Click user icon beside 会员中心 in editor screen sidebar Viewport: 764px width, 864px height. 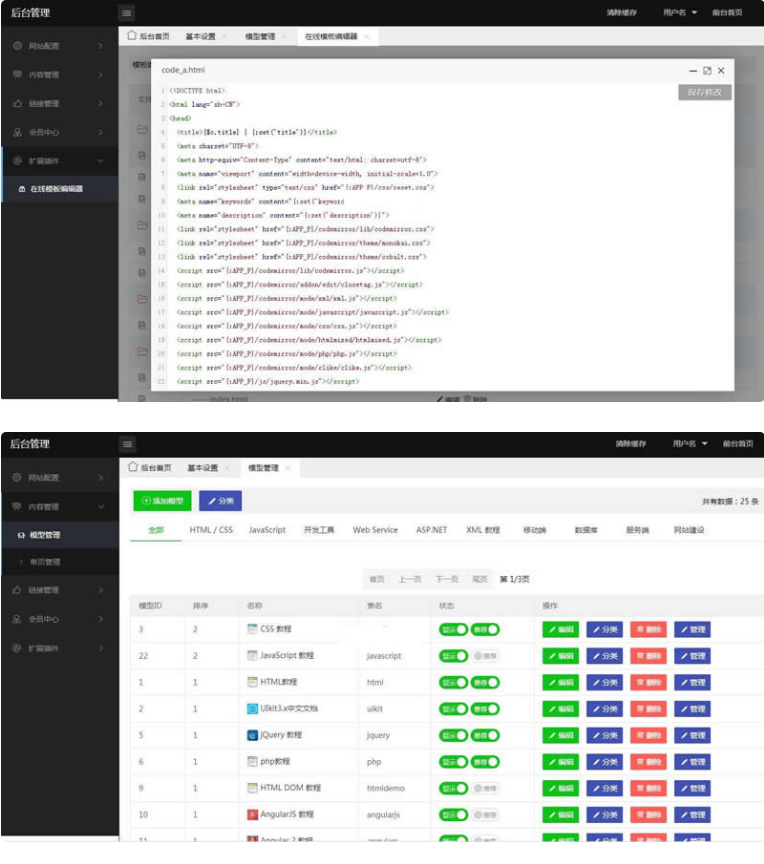click(18, 132)
